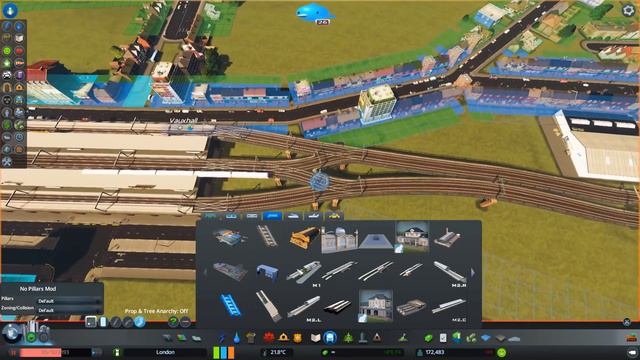Image resolution: width=640 pixels, height=360 pixels.
Task: Show previous page with panel left arrow
Action: coord(205,272)
